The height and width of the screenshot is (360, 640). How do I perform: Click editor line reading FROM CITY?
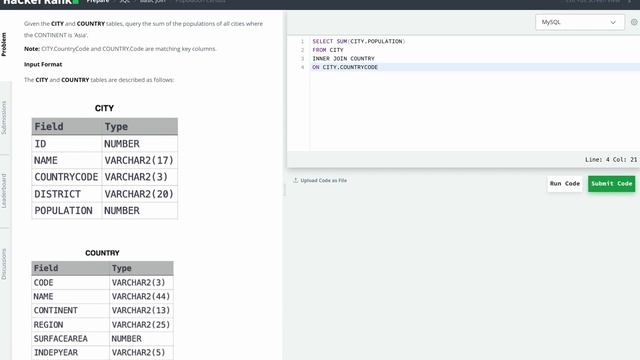(328, 50)
